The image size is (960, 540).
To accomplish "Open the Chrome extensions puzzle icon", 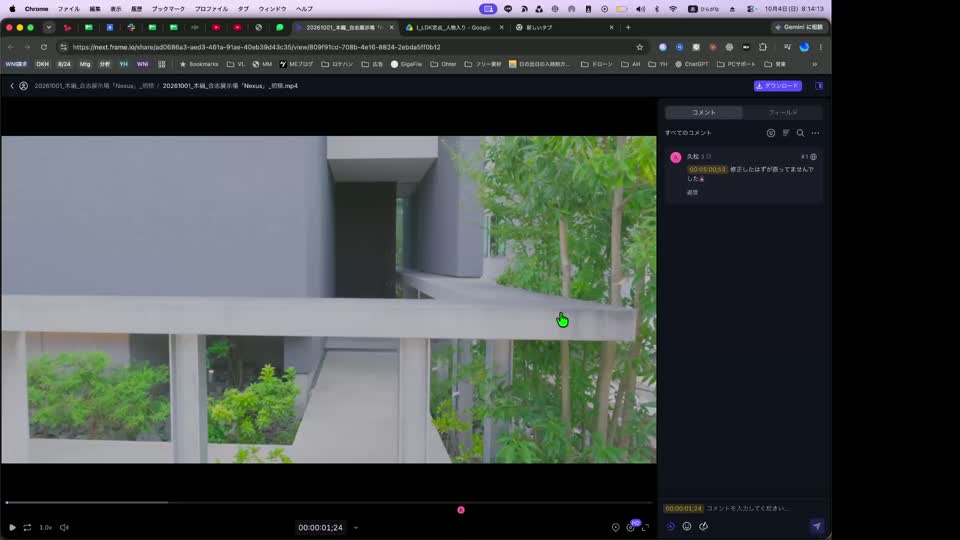I will pos(763,47).
